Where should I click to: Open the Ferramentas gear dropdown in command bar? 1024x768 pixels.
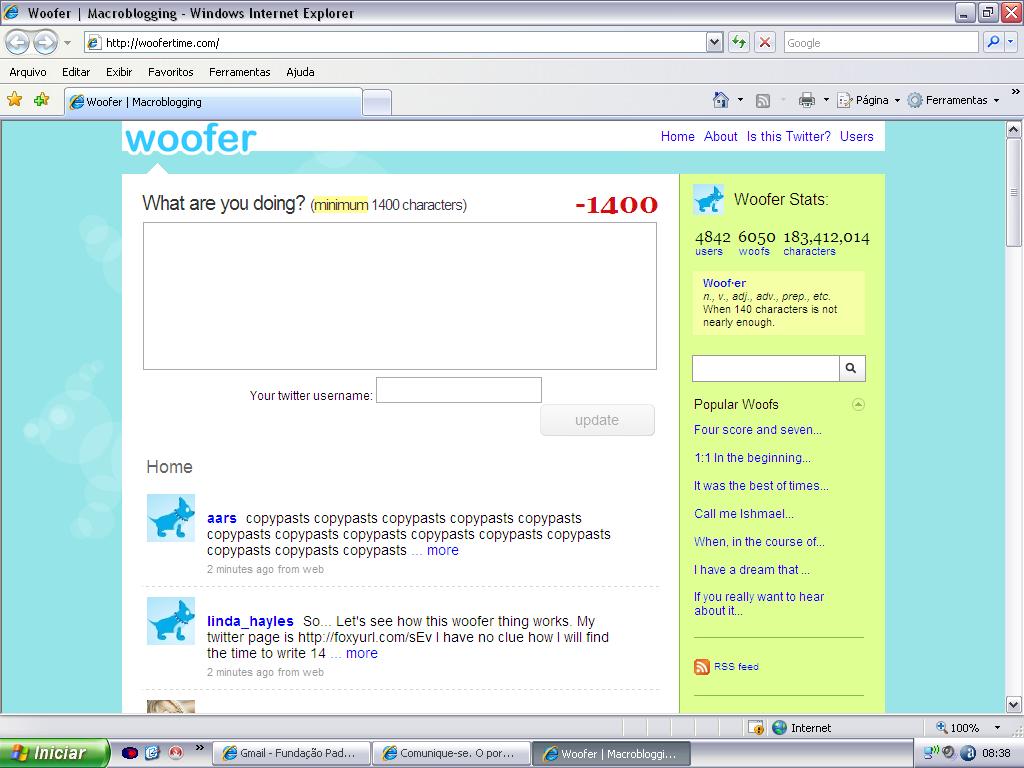tap(953, 100)
